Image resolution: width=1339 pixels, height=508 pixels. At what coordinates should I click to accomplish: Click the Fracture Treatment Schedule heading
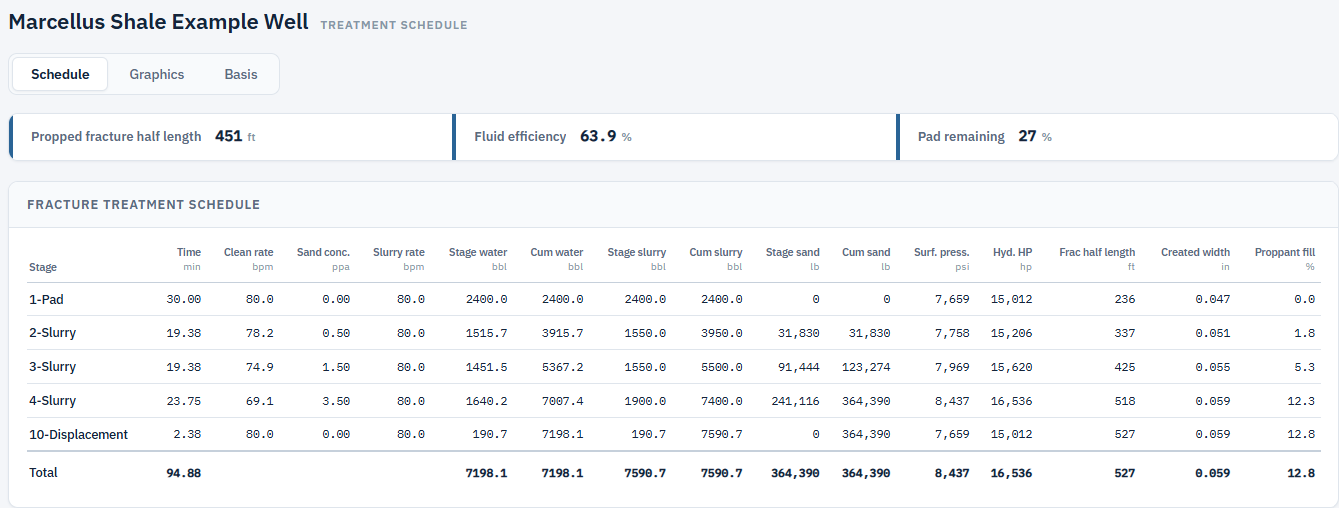coord(144,205)
